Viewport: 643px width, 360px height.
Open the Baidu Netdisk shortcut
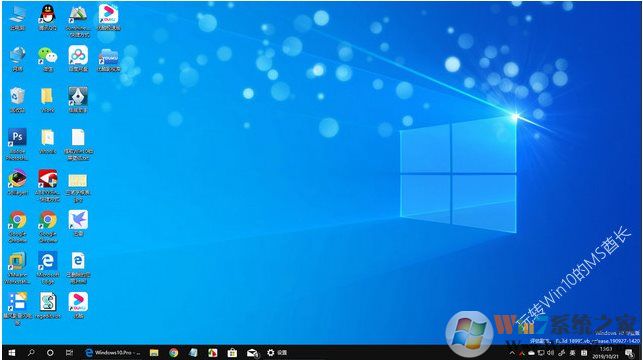point(78,59)
